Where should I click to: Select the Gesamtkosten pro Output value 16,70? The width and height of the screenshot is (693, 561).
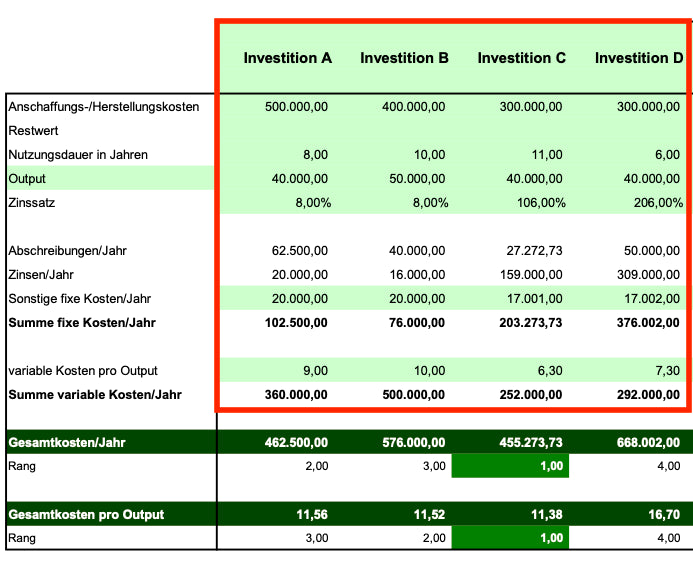[x=663, y=514]
